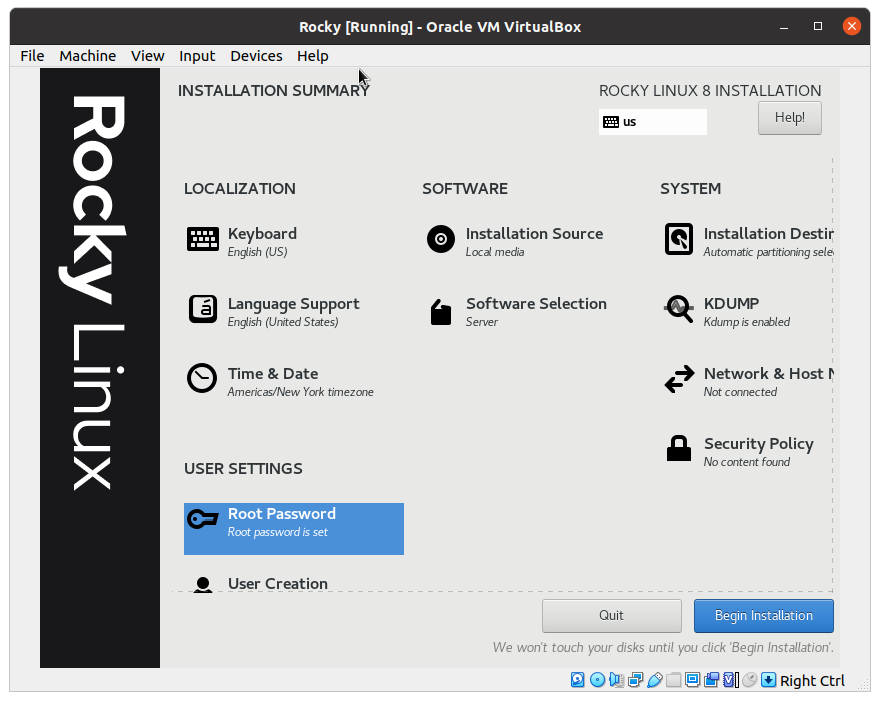Click the shared folders status bar icon

tap(673, 680)
